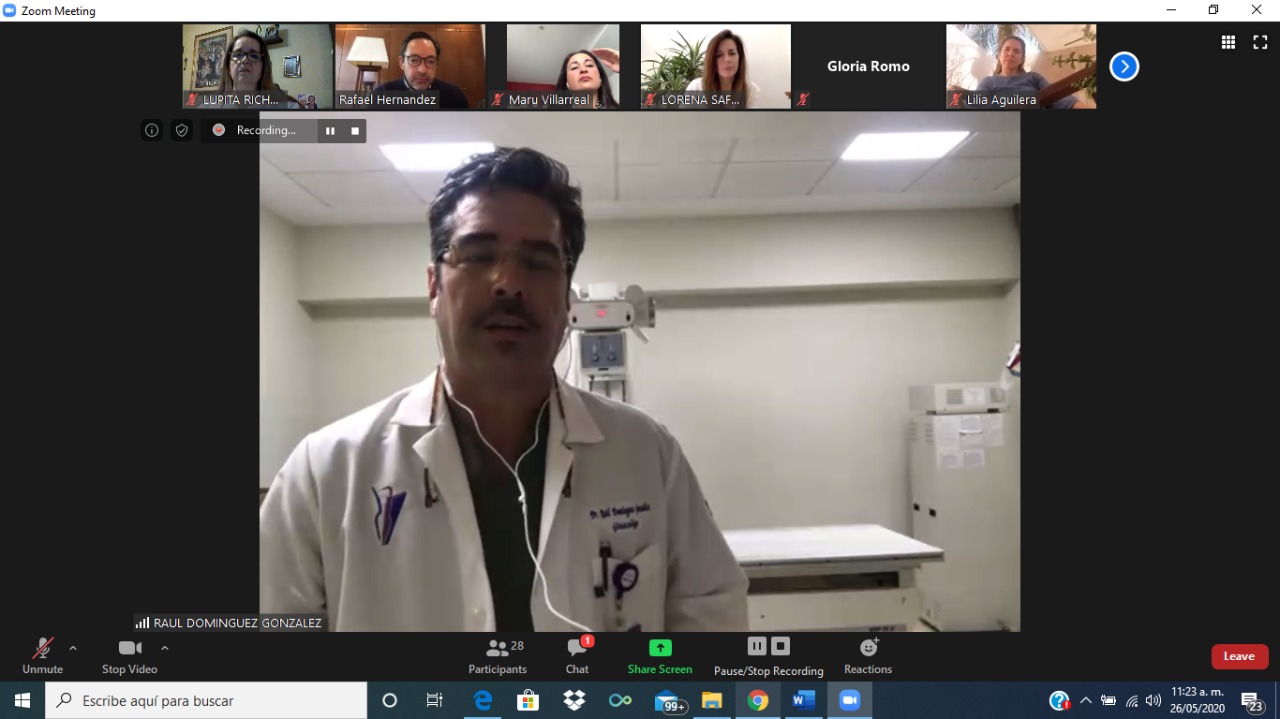This screenshot has width=1280, height=719.
Task: Select Gloria Romo participant tile
Action: pyautogui.click(x=868, y=66)
